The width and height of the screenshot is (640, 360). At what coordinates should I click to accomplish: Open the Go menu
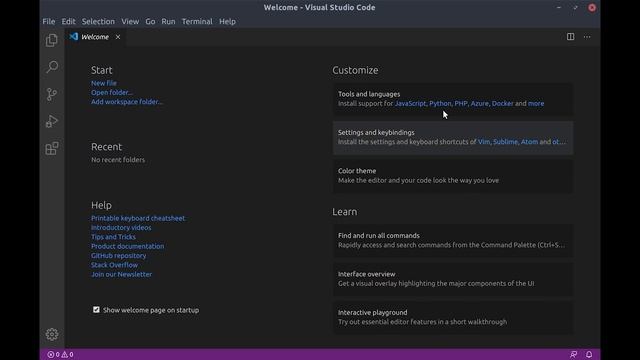click(150, 21)
